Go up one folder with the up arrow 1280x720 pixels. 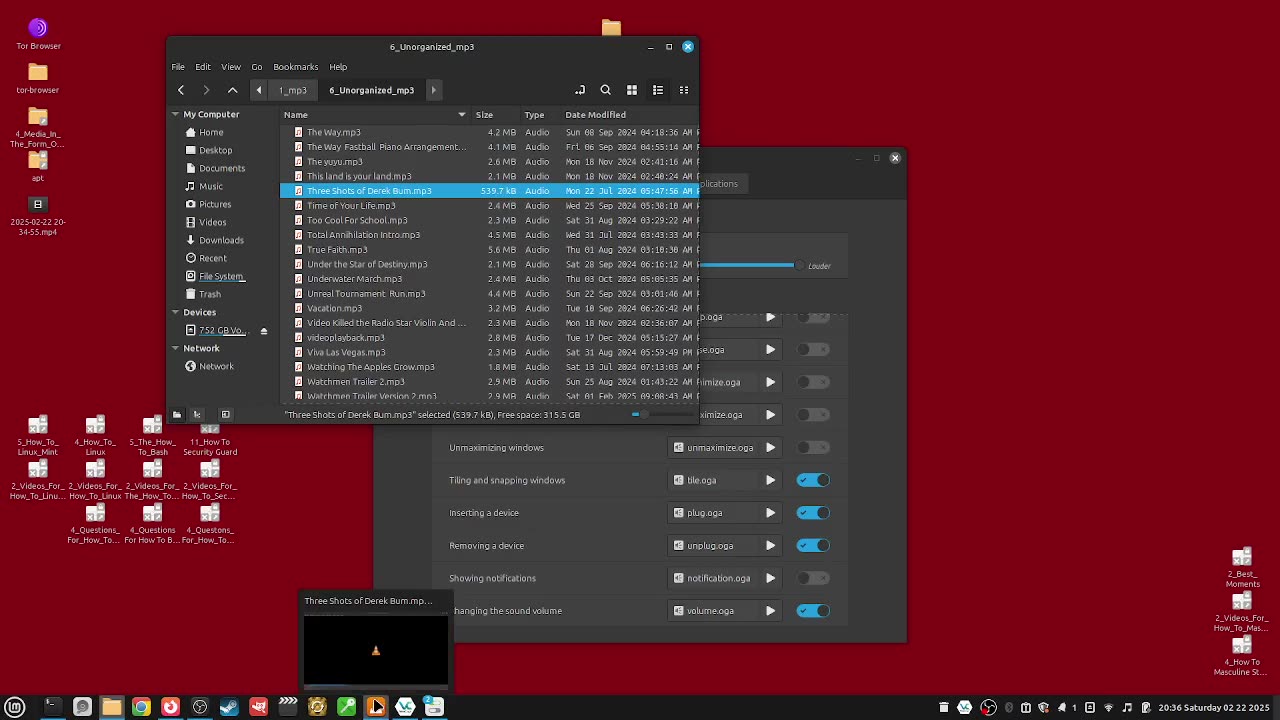pos(233,90)
